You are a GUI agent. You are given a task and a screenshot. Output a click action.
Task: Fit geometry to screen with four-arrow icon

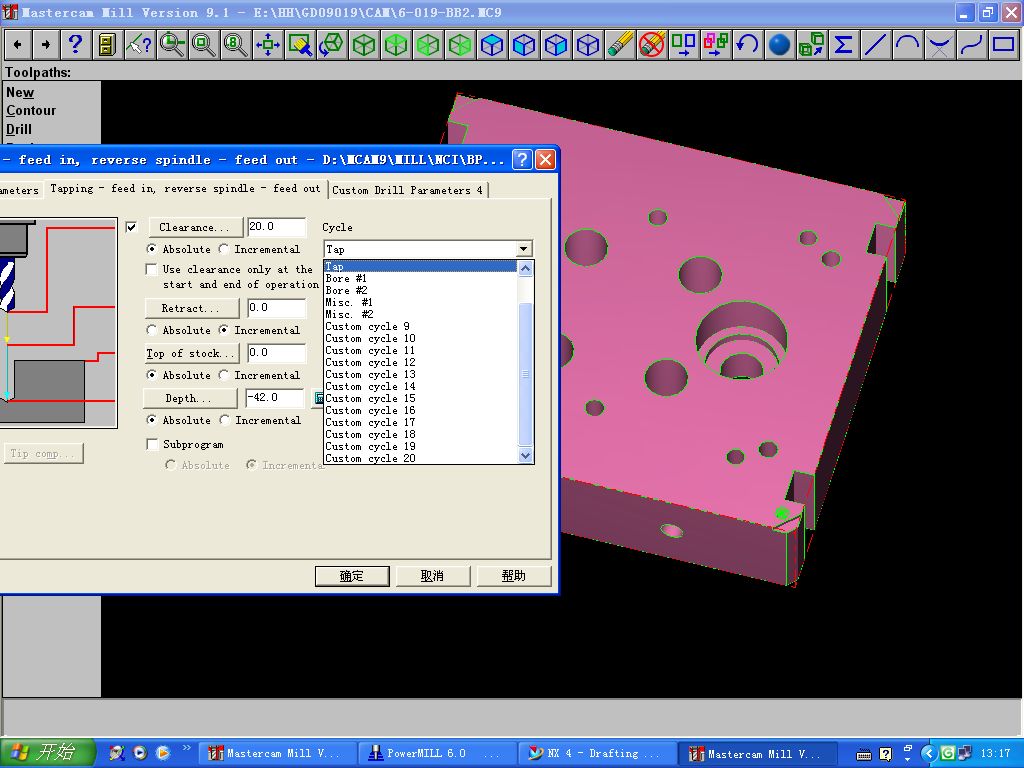click(x=267, y=45)
